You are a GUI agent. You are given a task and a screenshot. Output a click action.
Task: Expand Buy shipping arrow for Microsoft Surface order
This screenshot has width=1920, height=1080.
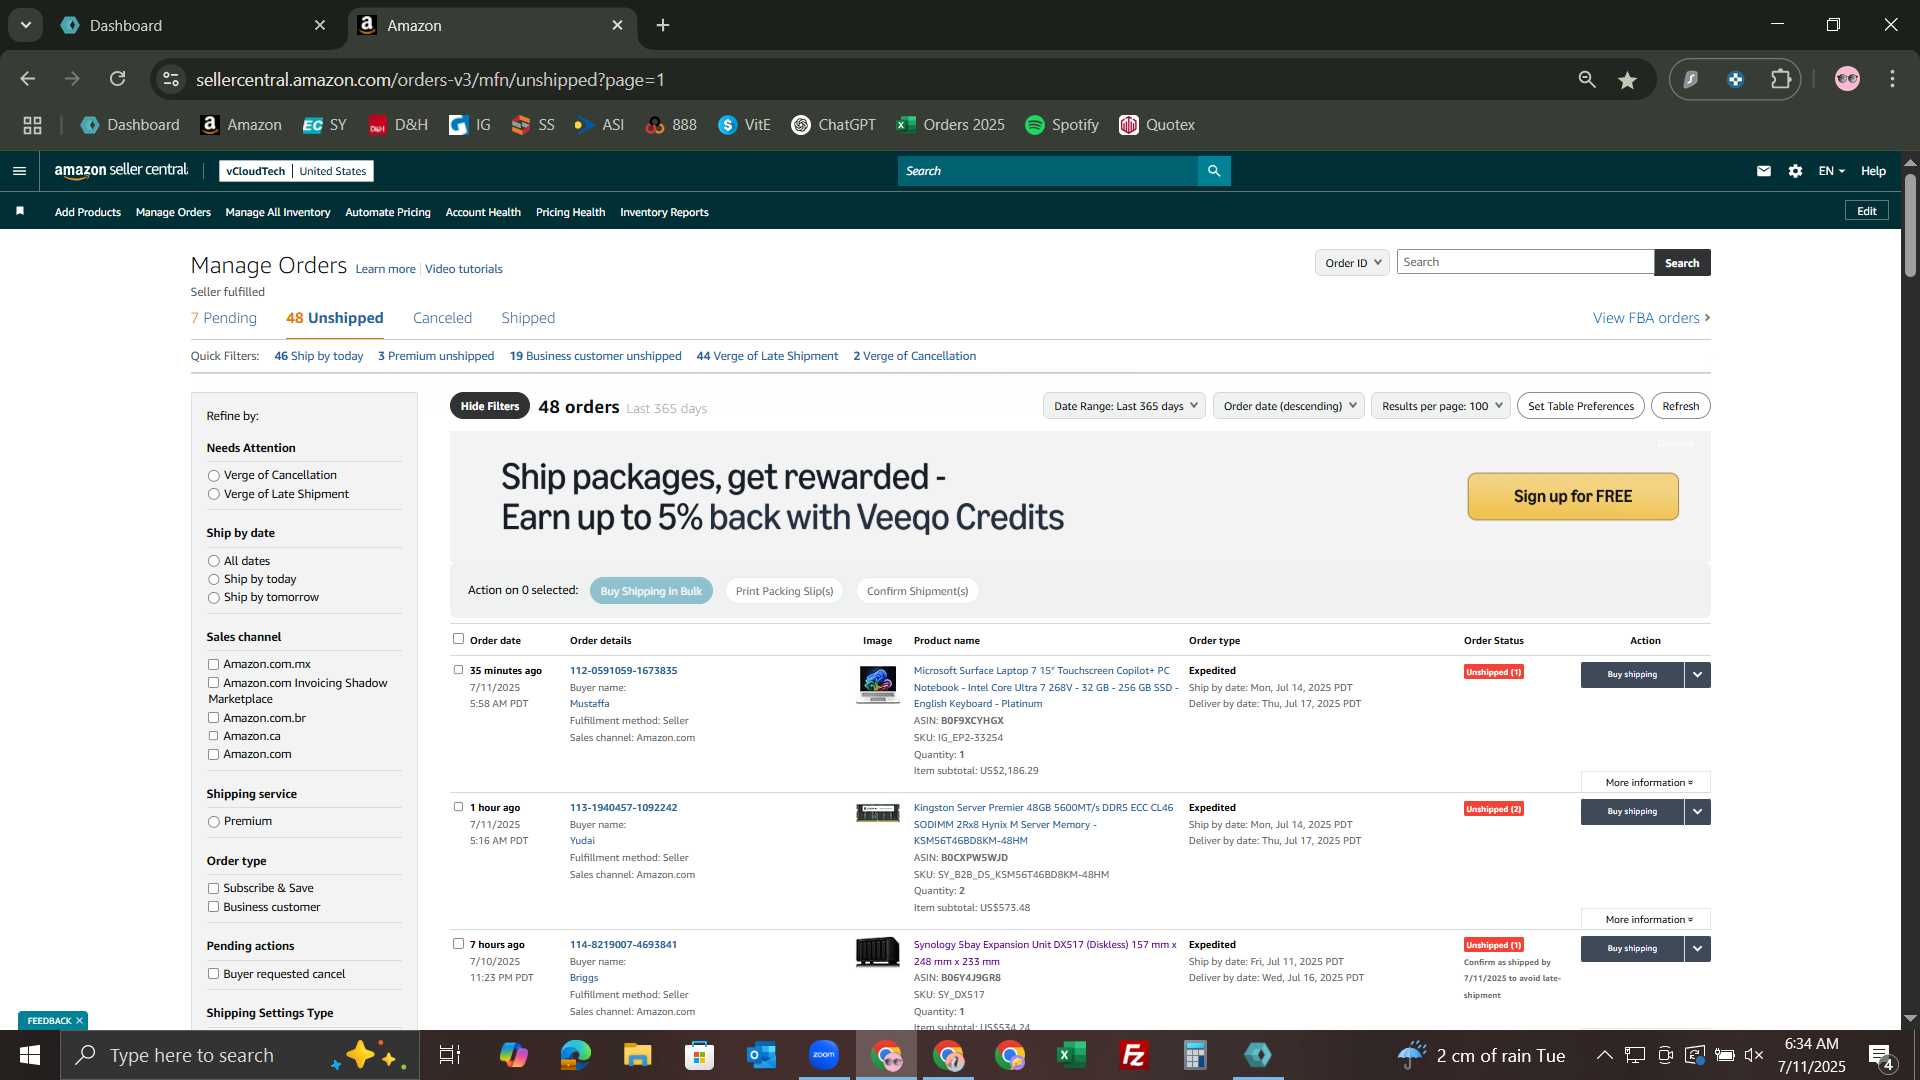pos(1697,675)
